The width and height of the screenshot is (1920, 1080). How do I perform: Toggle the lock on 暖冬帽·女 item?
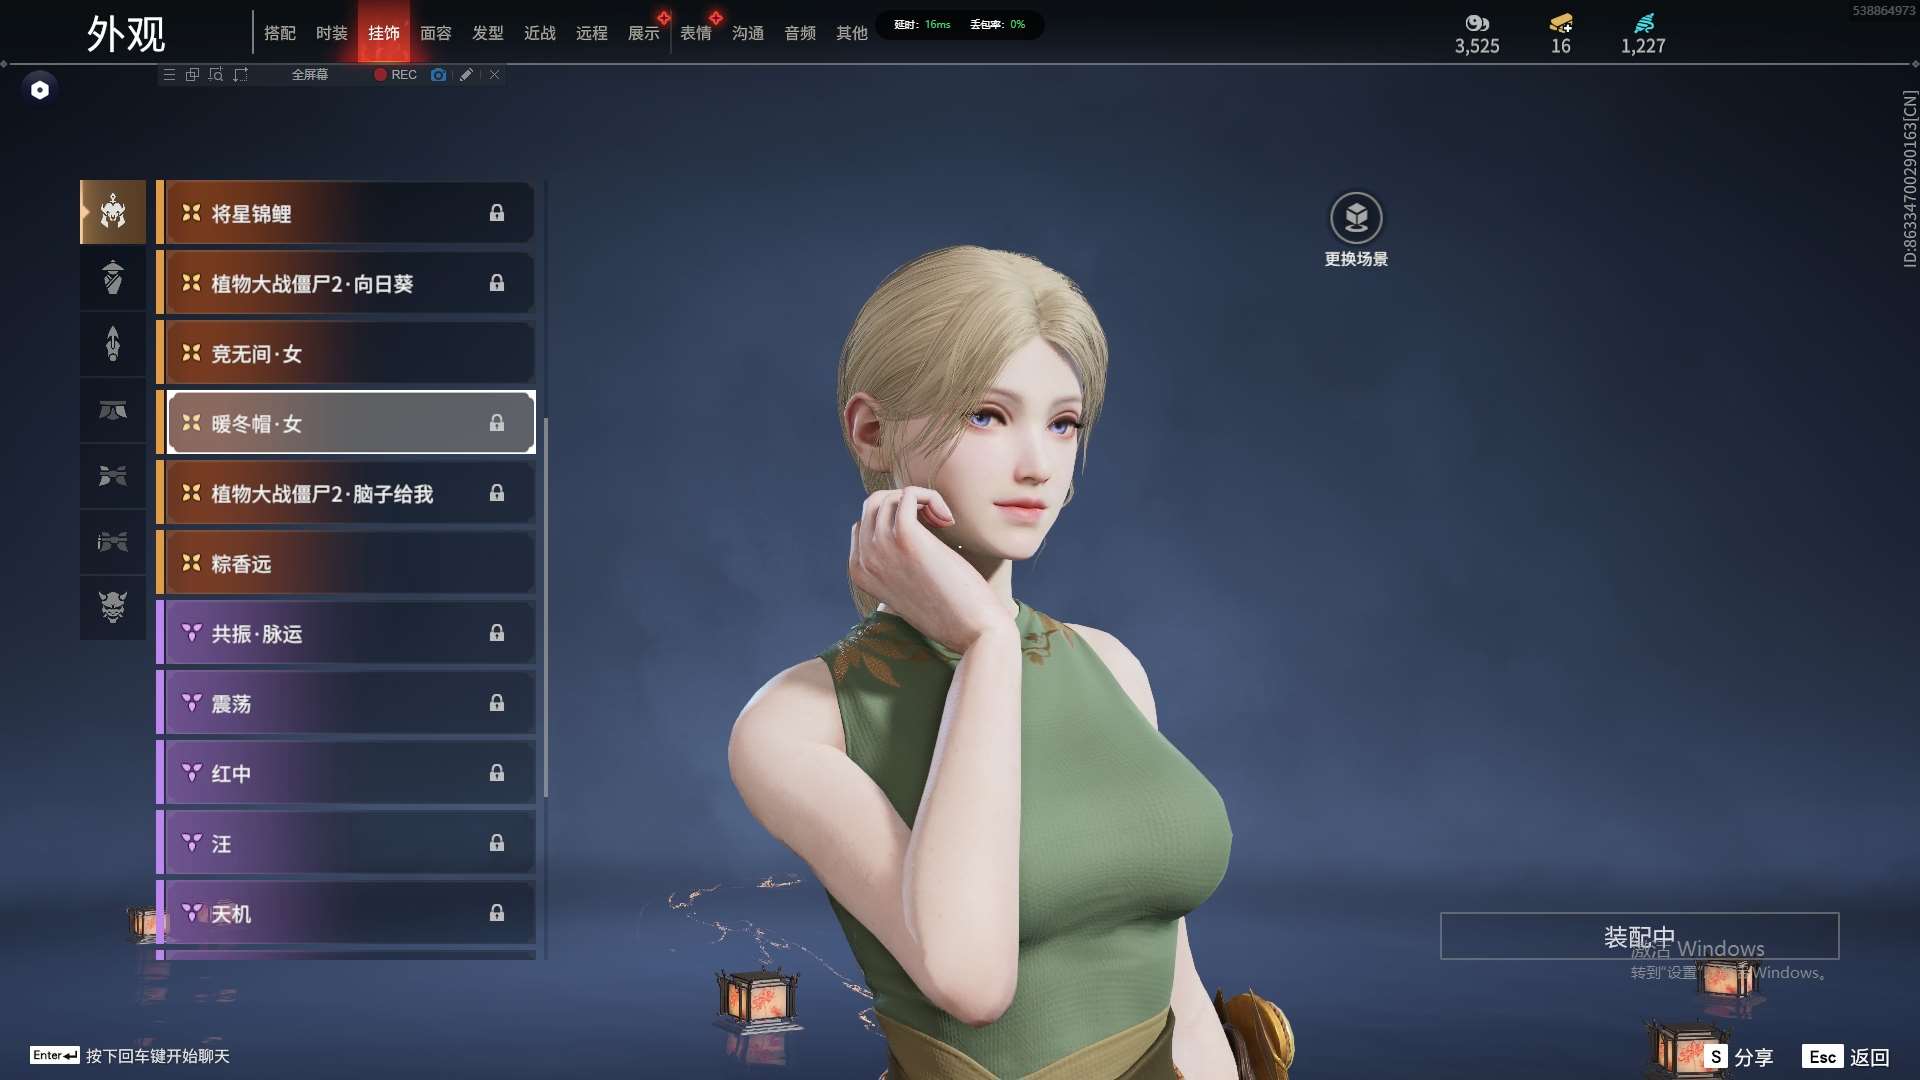pos(498,424)
